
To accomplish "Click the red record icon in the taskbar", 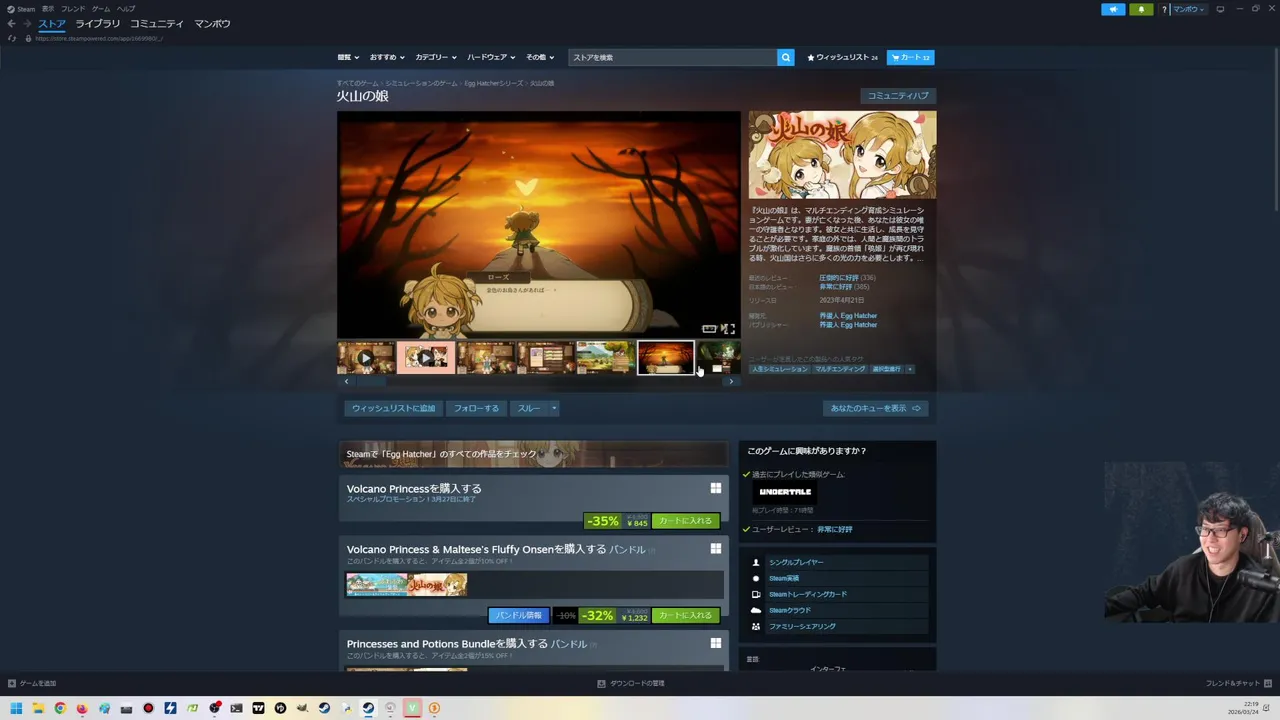I will point(148,708).
